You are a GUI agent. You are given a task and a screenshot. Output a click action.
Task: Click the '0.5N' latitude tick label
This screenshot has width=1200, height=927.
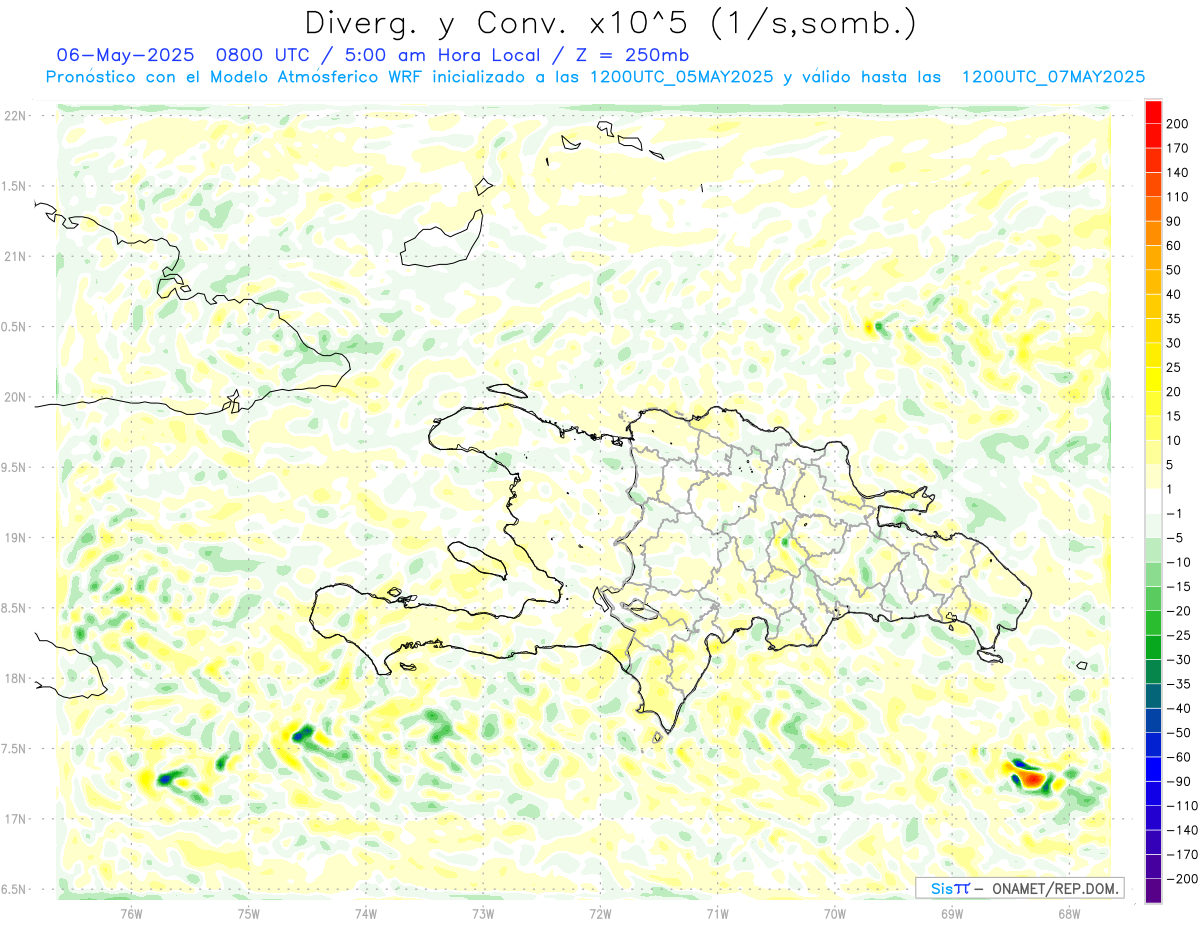point(15,327)
